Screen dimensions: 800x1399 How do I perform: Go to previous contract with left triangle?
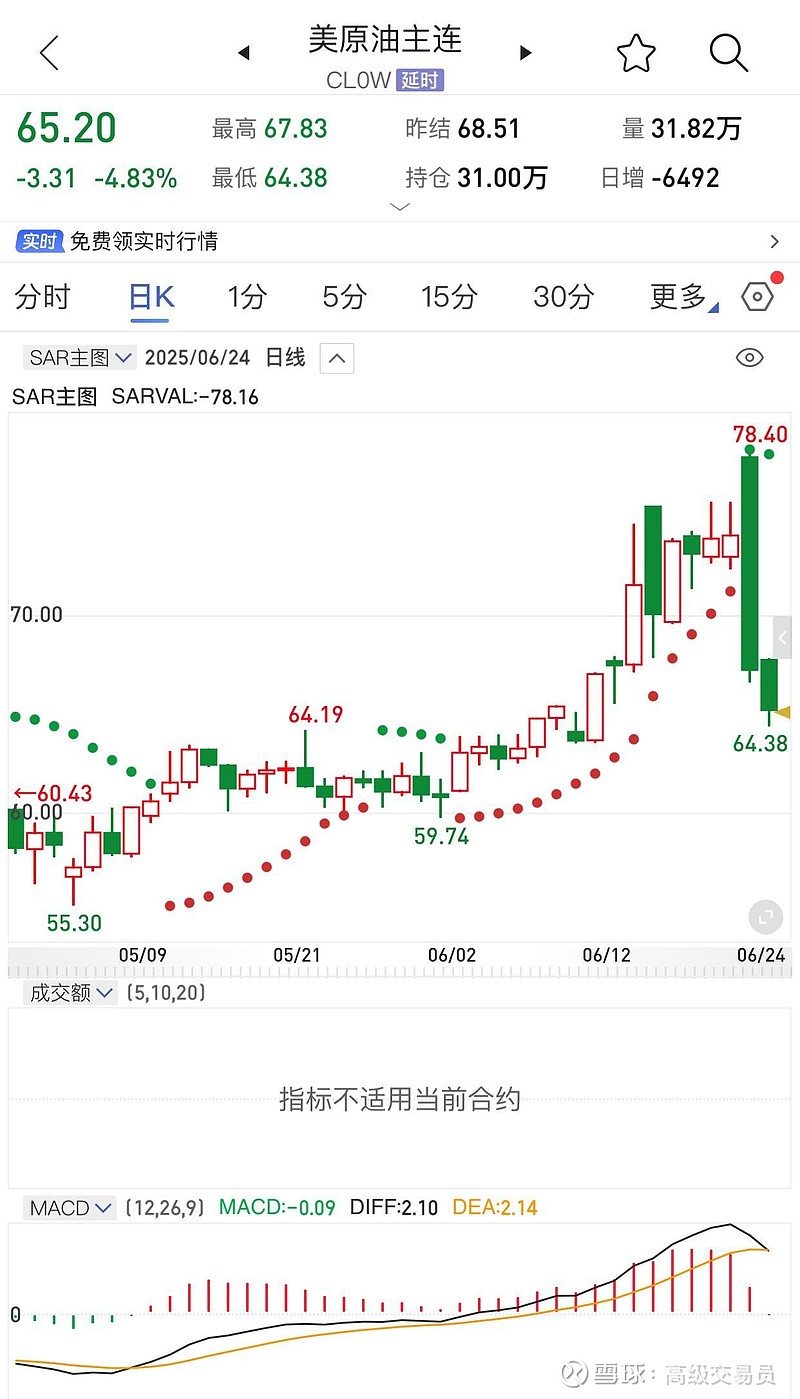tap(243, 53)
